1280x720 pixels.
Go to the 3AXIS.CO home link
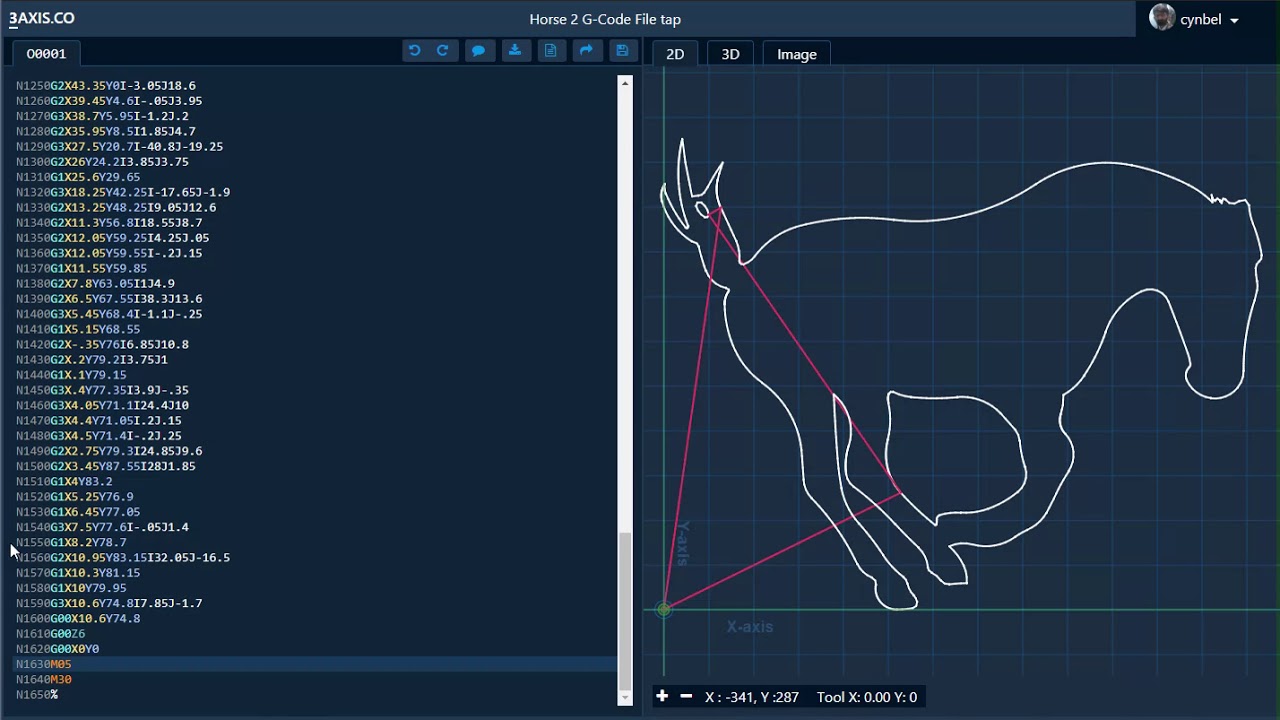(42, 18)
